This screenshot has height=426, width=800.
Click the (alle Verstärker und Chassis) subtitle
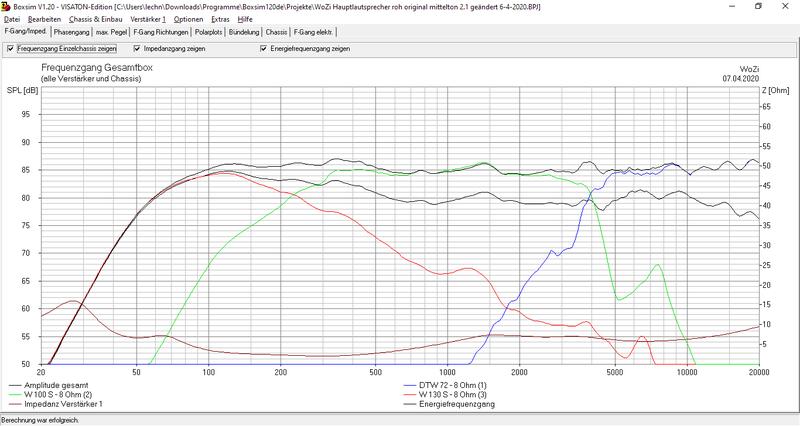91,79
